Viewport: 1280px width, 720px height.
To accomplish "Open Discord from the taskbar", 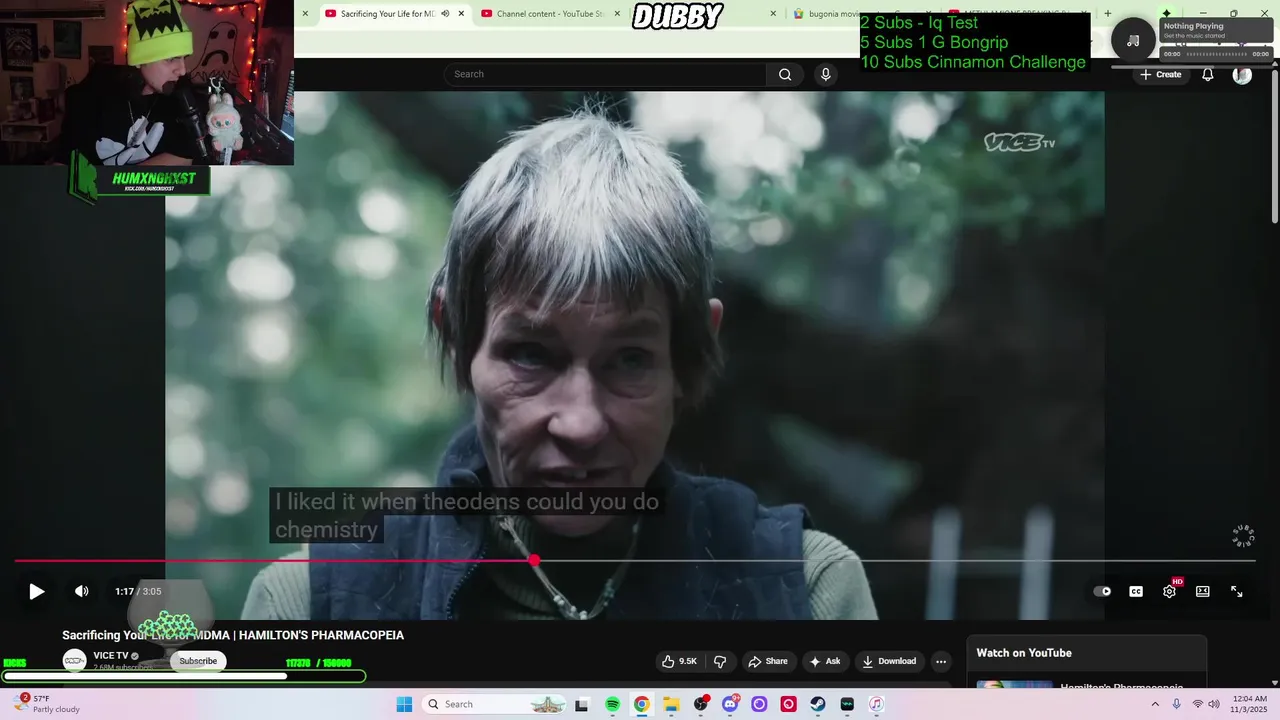I will [730, 704].
